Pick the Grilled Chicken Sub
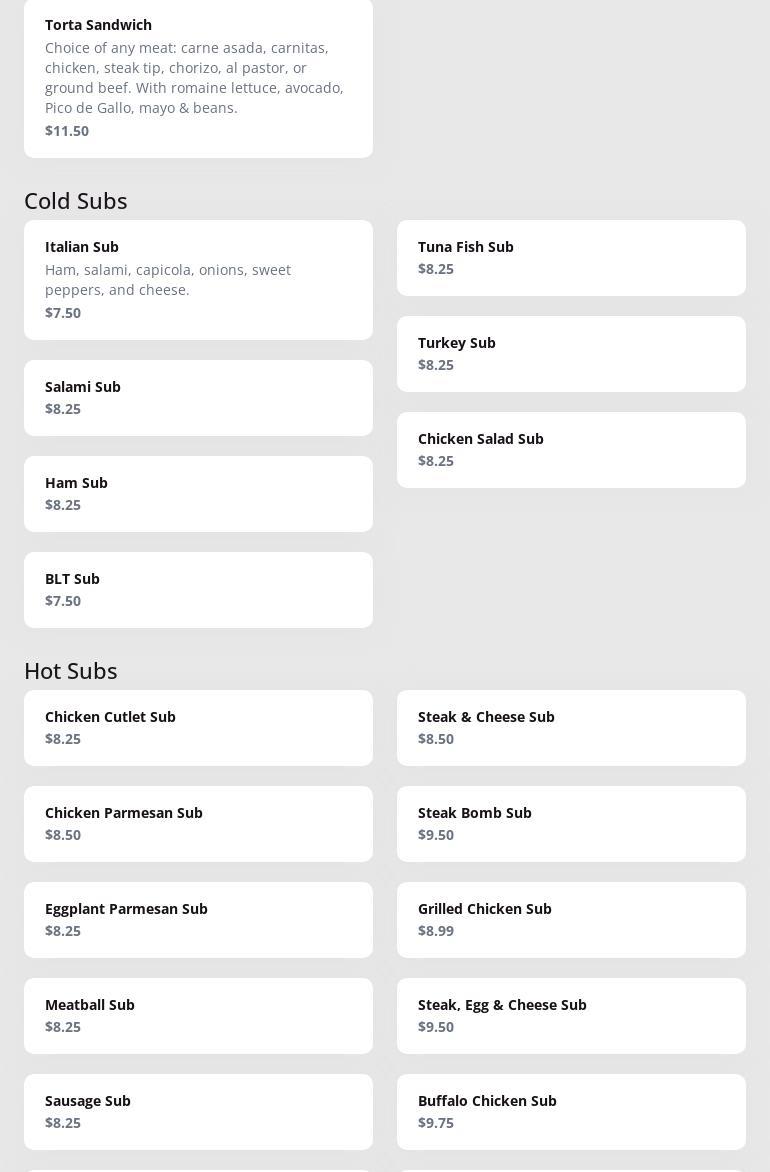Viewport: 770px width, 1172px height. (x=571, y=919)
